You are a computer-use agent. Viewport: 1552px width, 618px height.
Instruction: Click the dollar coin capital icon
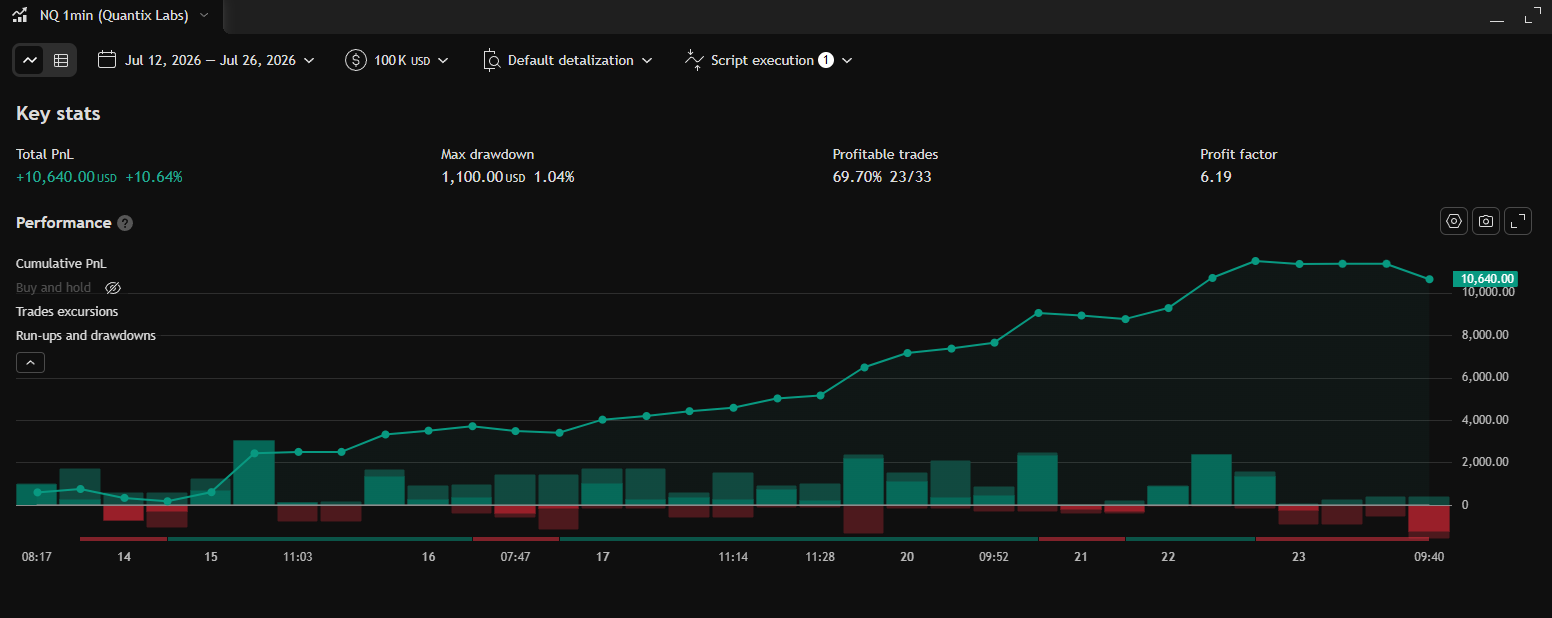click(356, 60)
